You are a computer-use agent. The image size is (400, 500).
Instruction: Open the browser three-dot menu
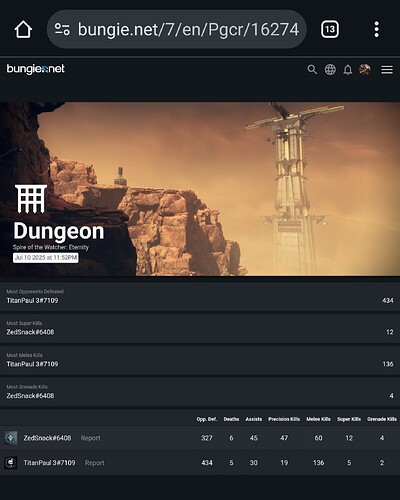tap(376, 29)
